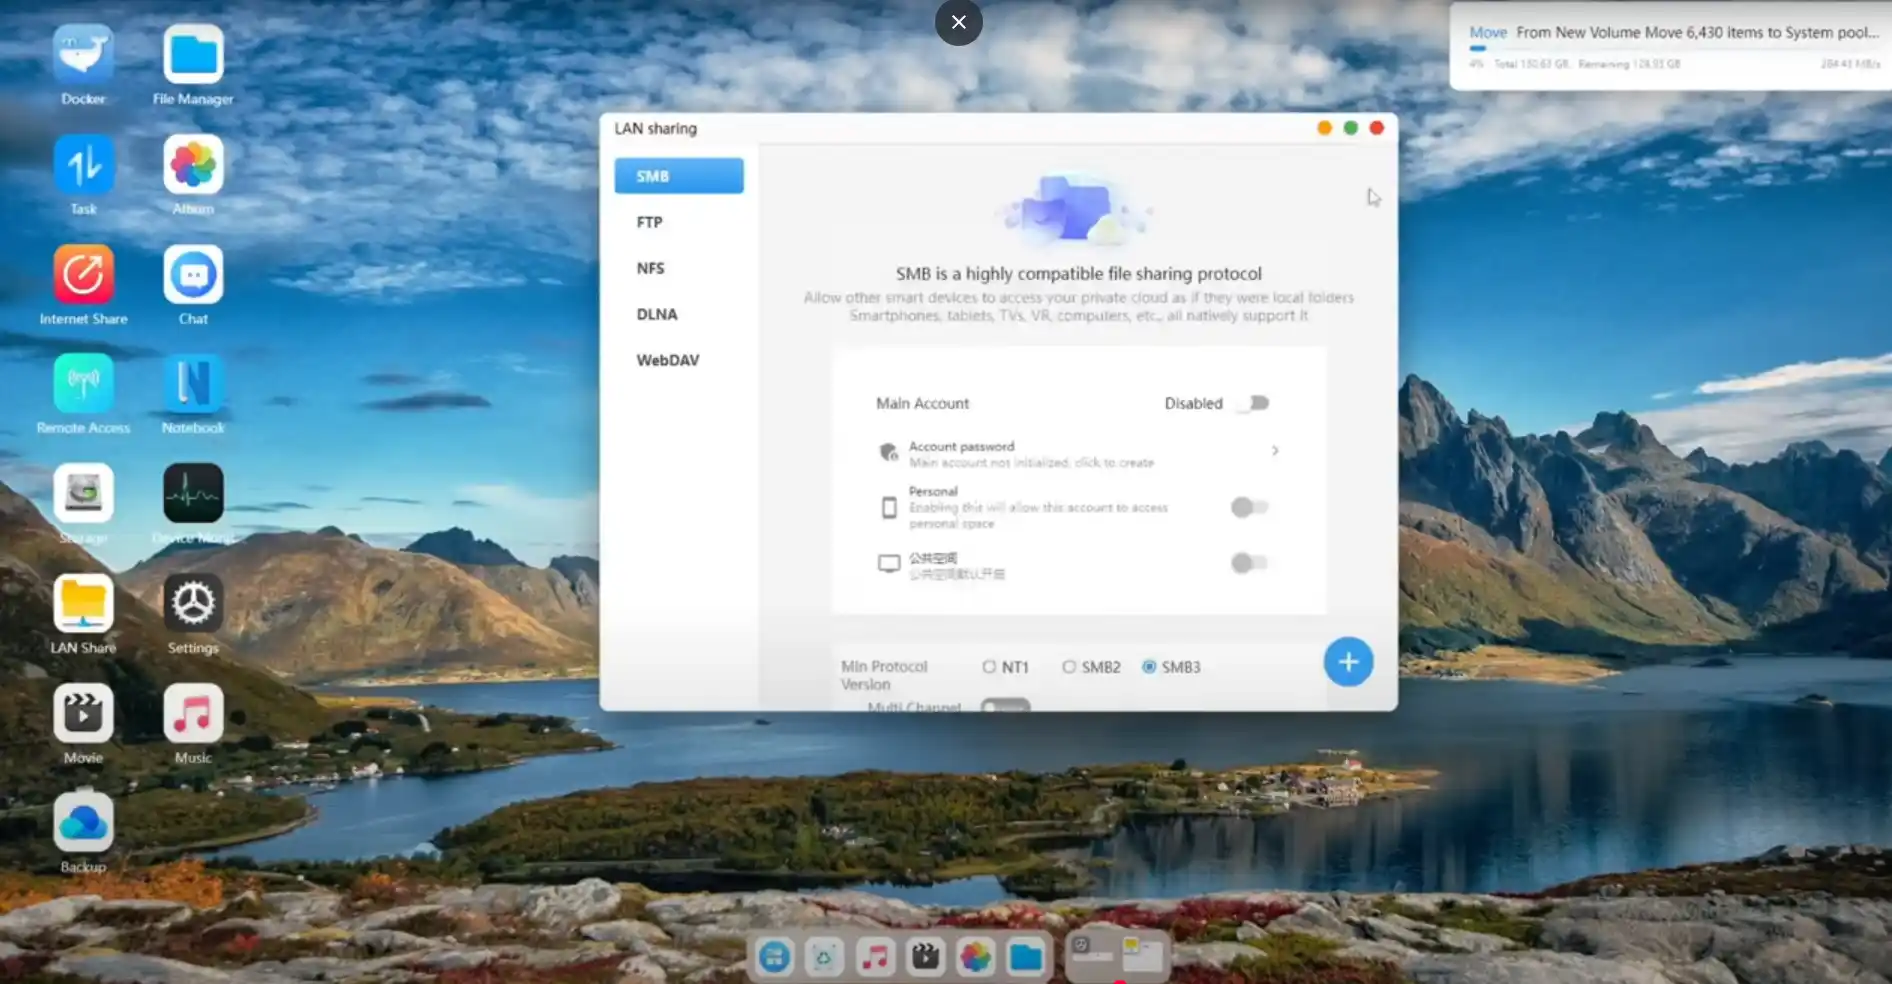Open the Movie desktop app
The width and height of the screenshot is (1892, 984).
(x=83, y=713)
